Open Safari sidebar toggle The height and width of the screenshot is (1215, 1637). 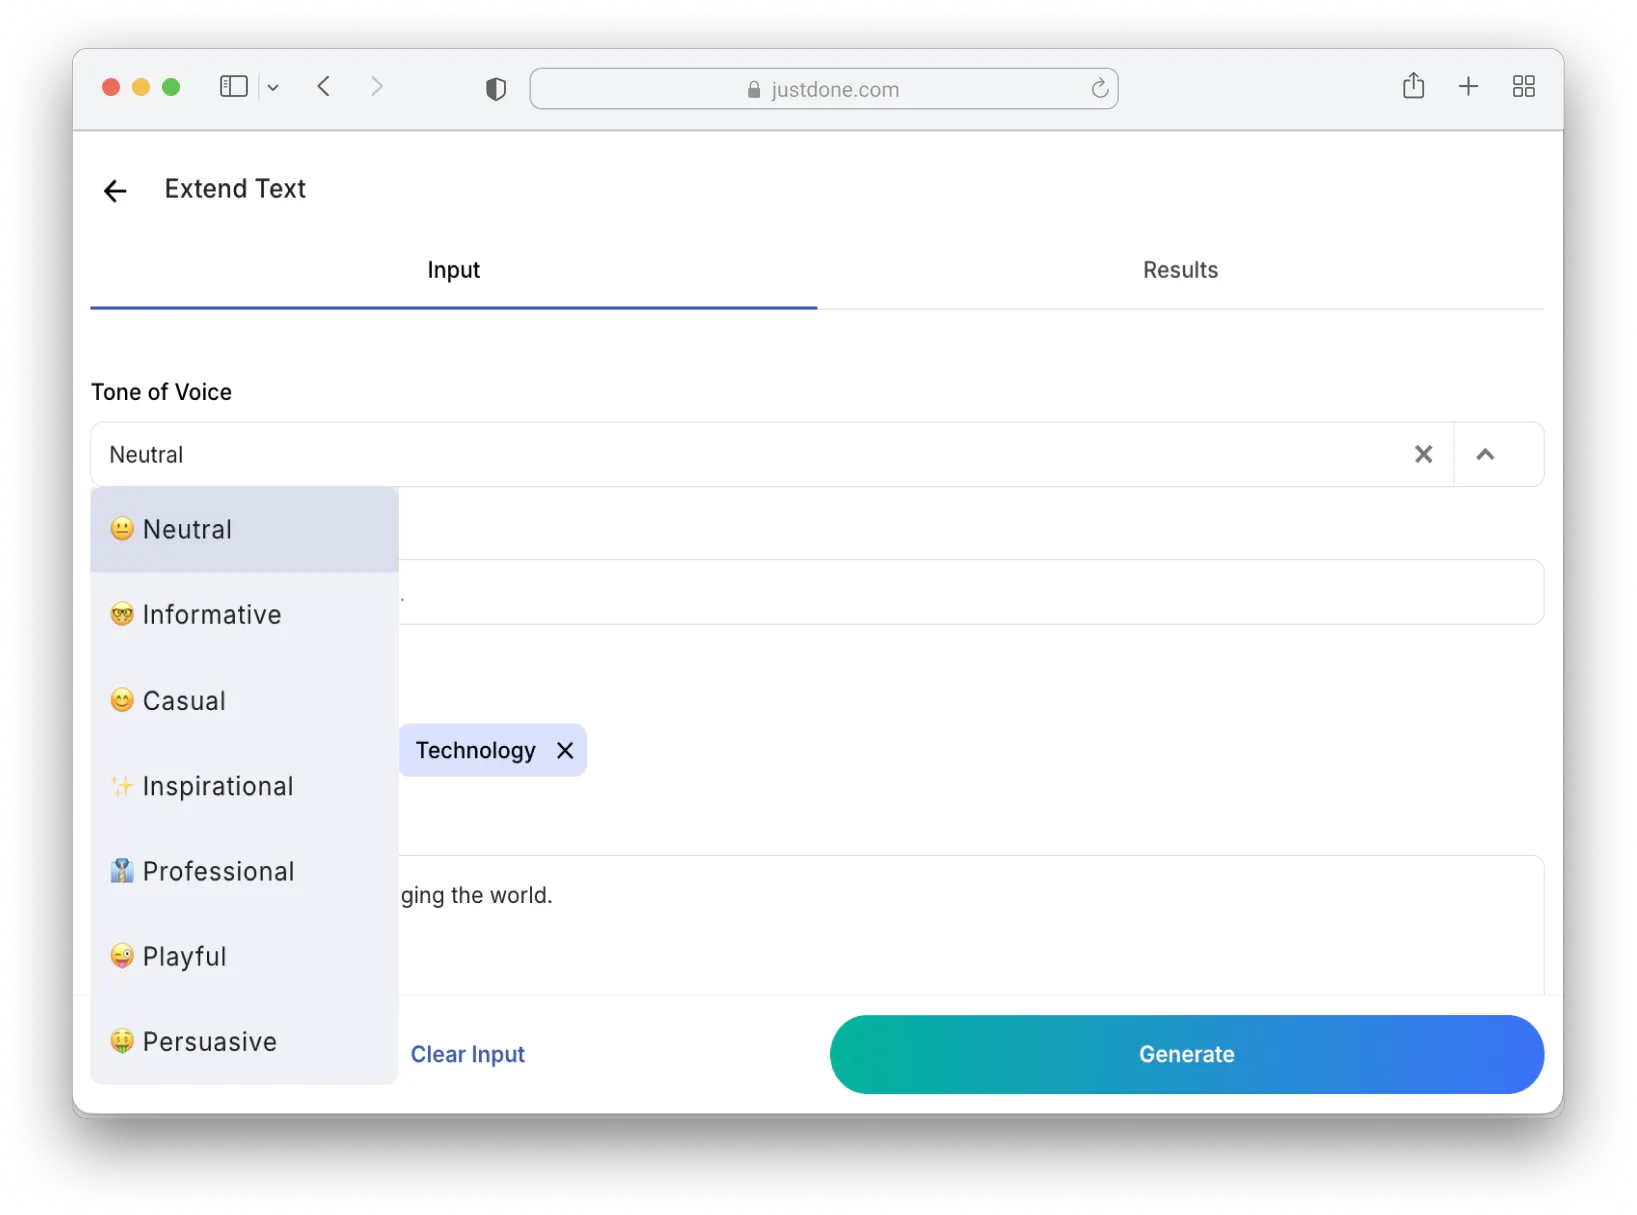233,87
